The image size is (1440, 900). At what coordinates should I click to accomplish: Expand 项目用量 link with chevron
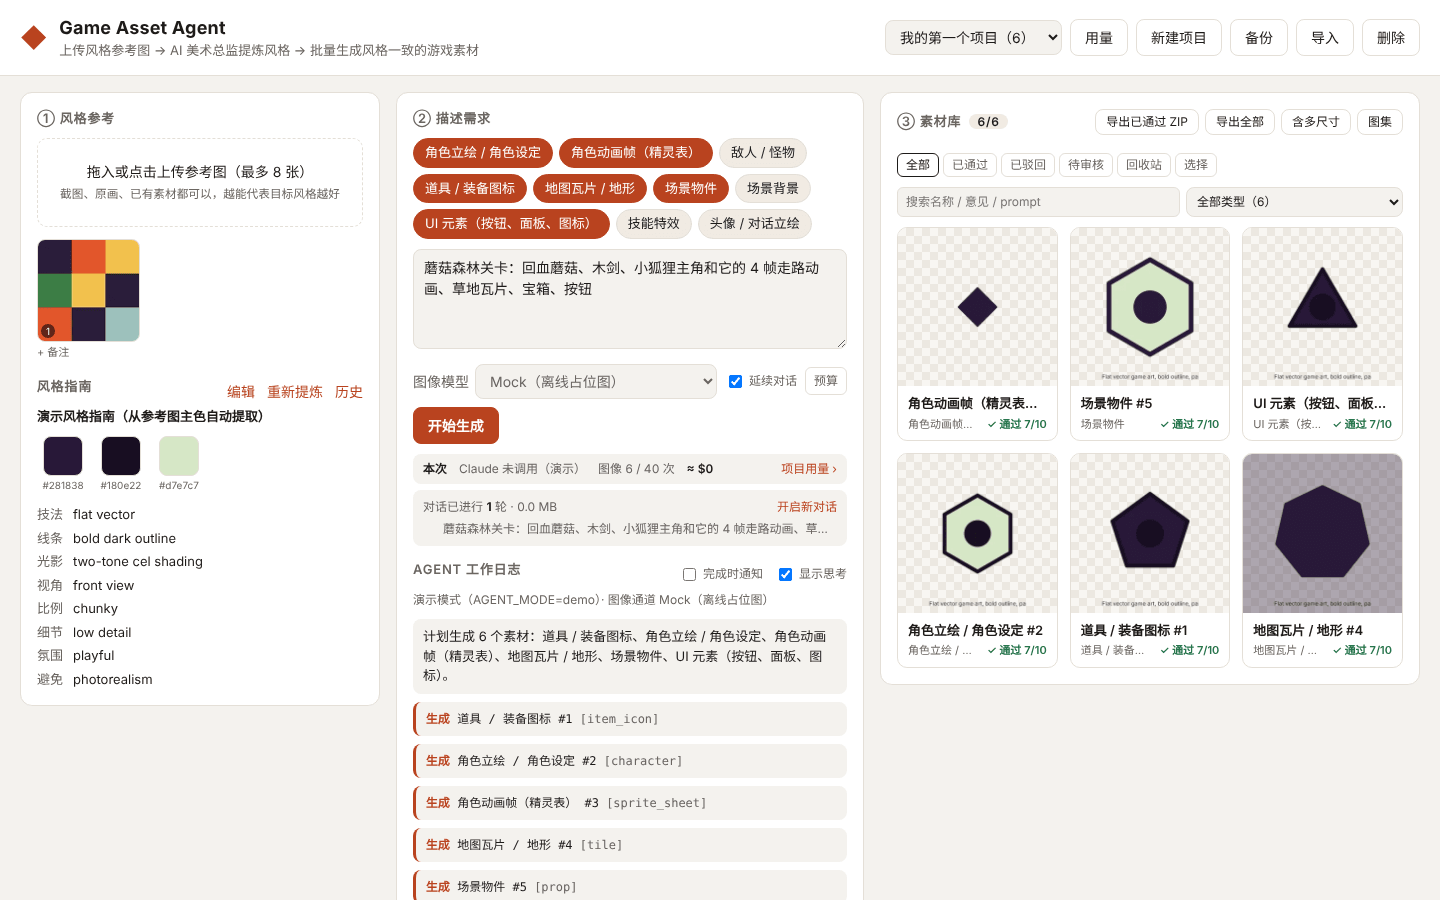[809, 468]
